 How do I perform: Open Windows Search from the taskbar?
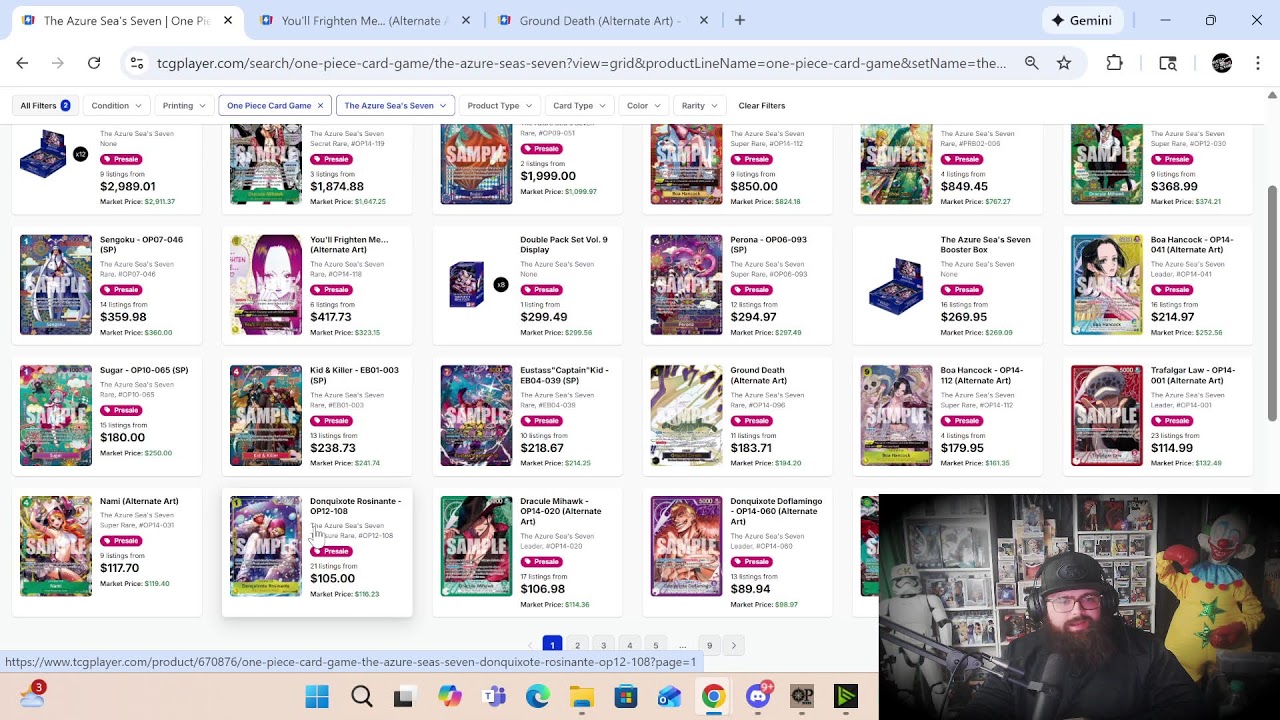point(362,696)
